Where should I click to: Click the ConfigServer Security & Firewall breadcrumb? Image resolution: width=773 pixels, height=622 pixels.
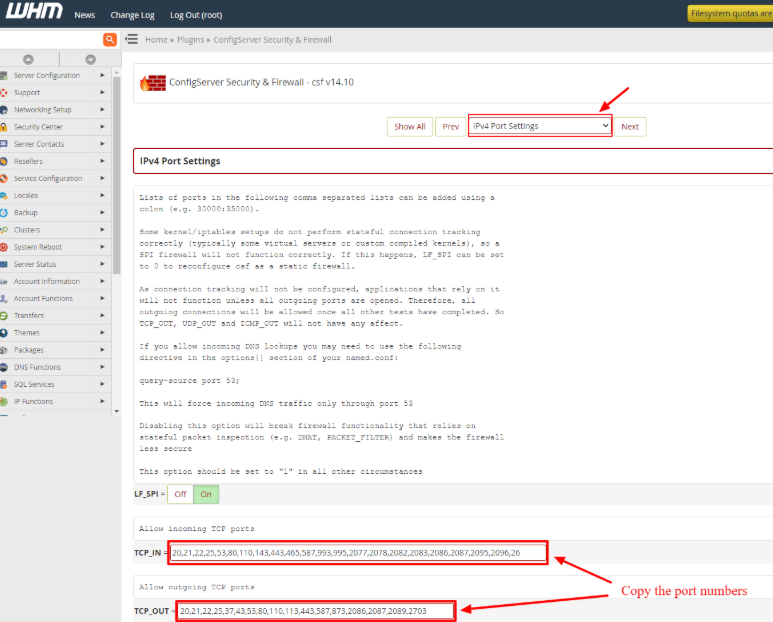[x=272, y=40]
